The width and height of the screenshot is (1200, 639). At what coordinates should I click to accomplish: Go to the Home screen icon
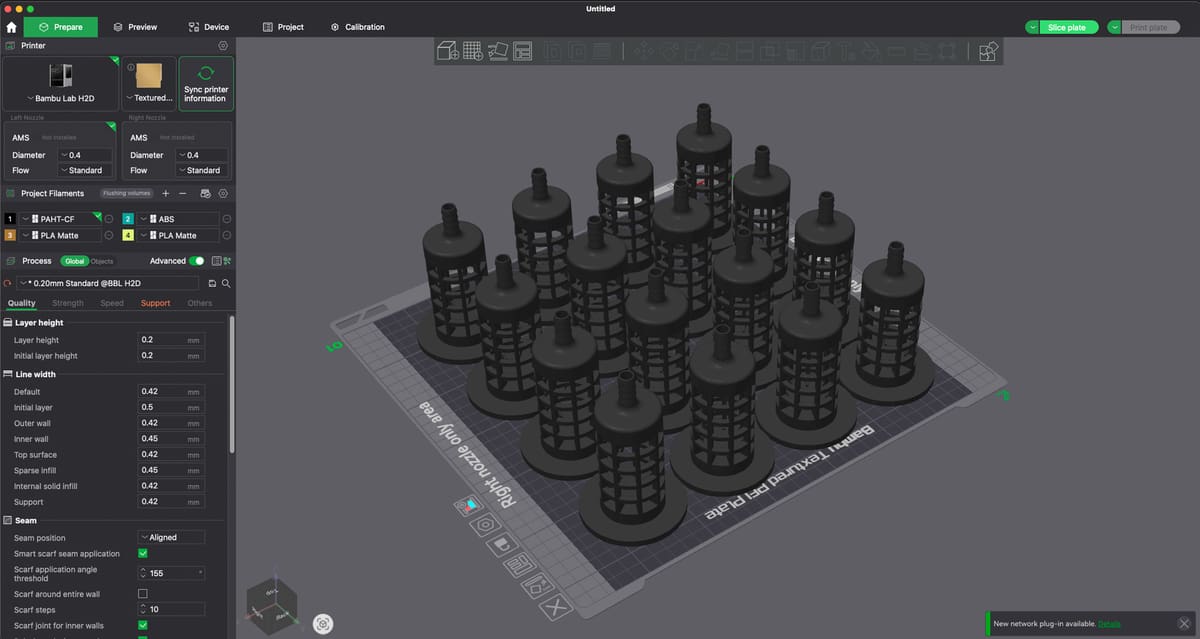tap(12, 27)
